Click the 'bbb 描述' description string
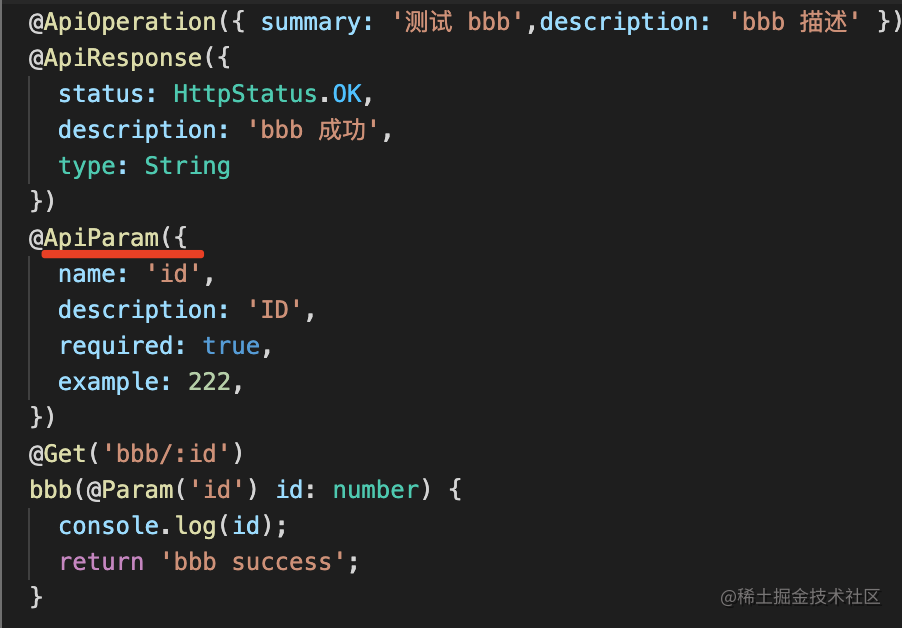Screen dimensions: 902x628 click(x=795, y=22)
